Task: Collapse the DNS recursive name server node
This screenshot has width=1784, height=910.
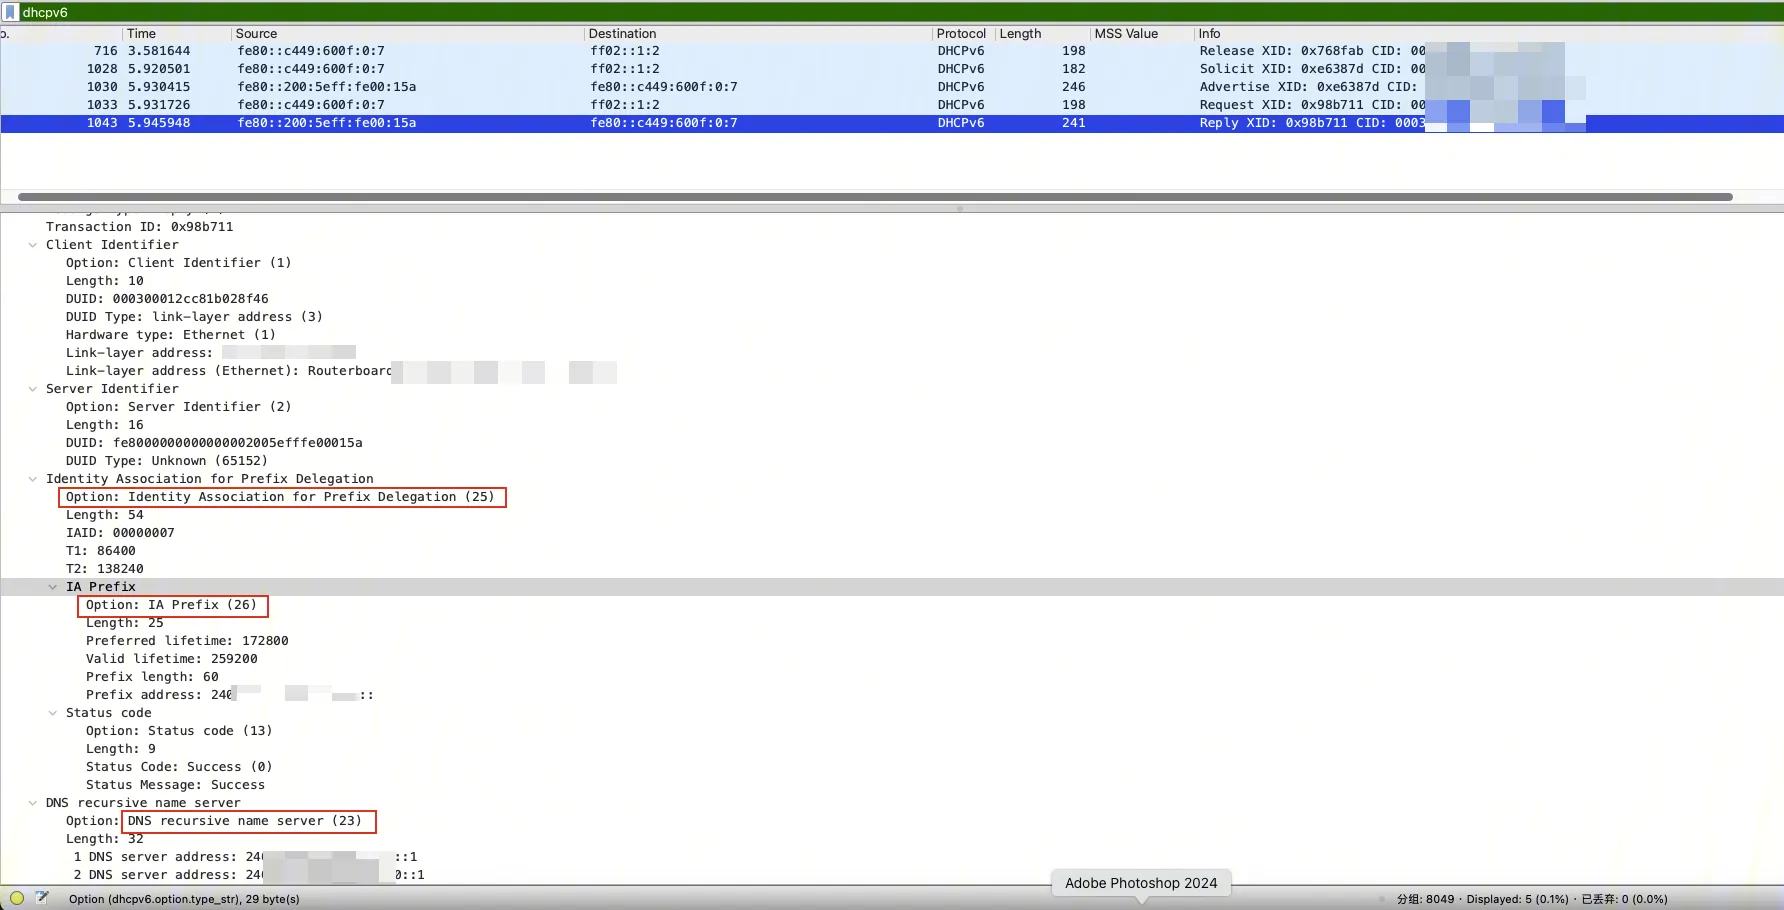Action: [33, 803]
